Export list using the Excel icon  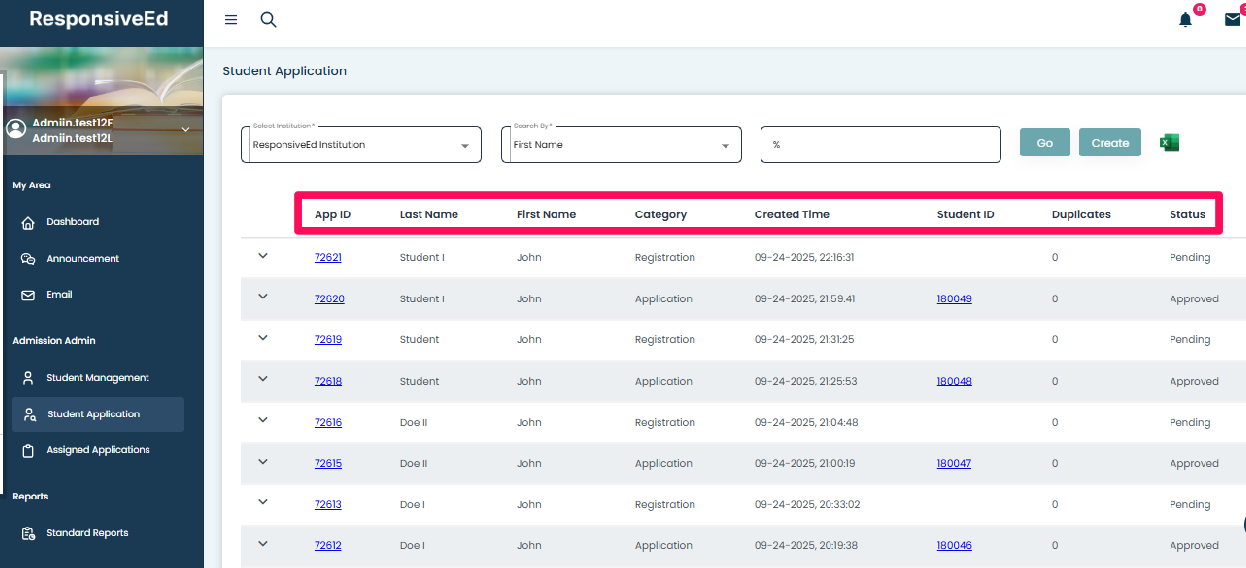tap(1169, 143)
